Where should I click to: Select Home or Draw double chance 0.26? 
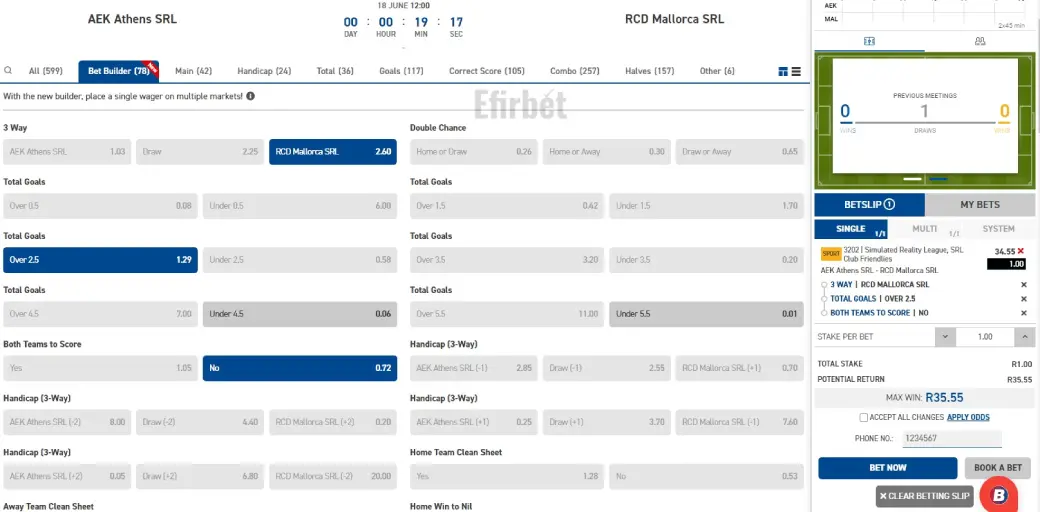click(x=474, y=152)
